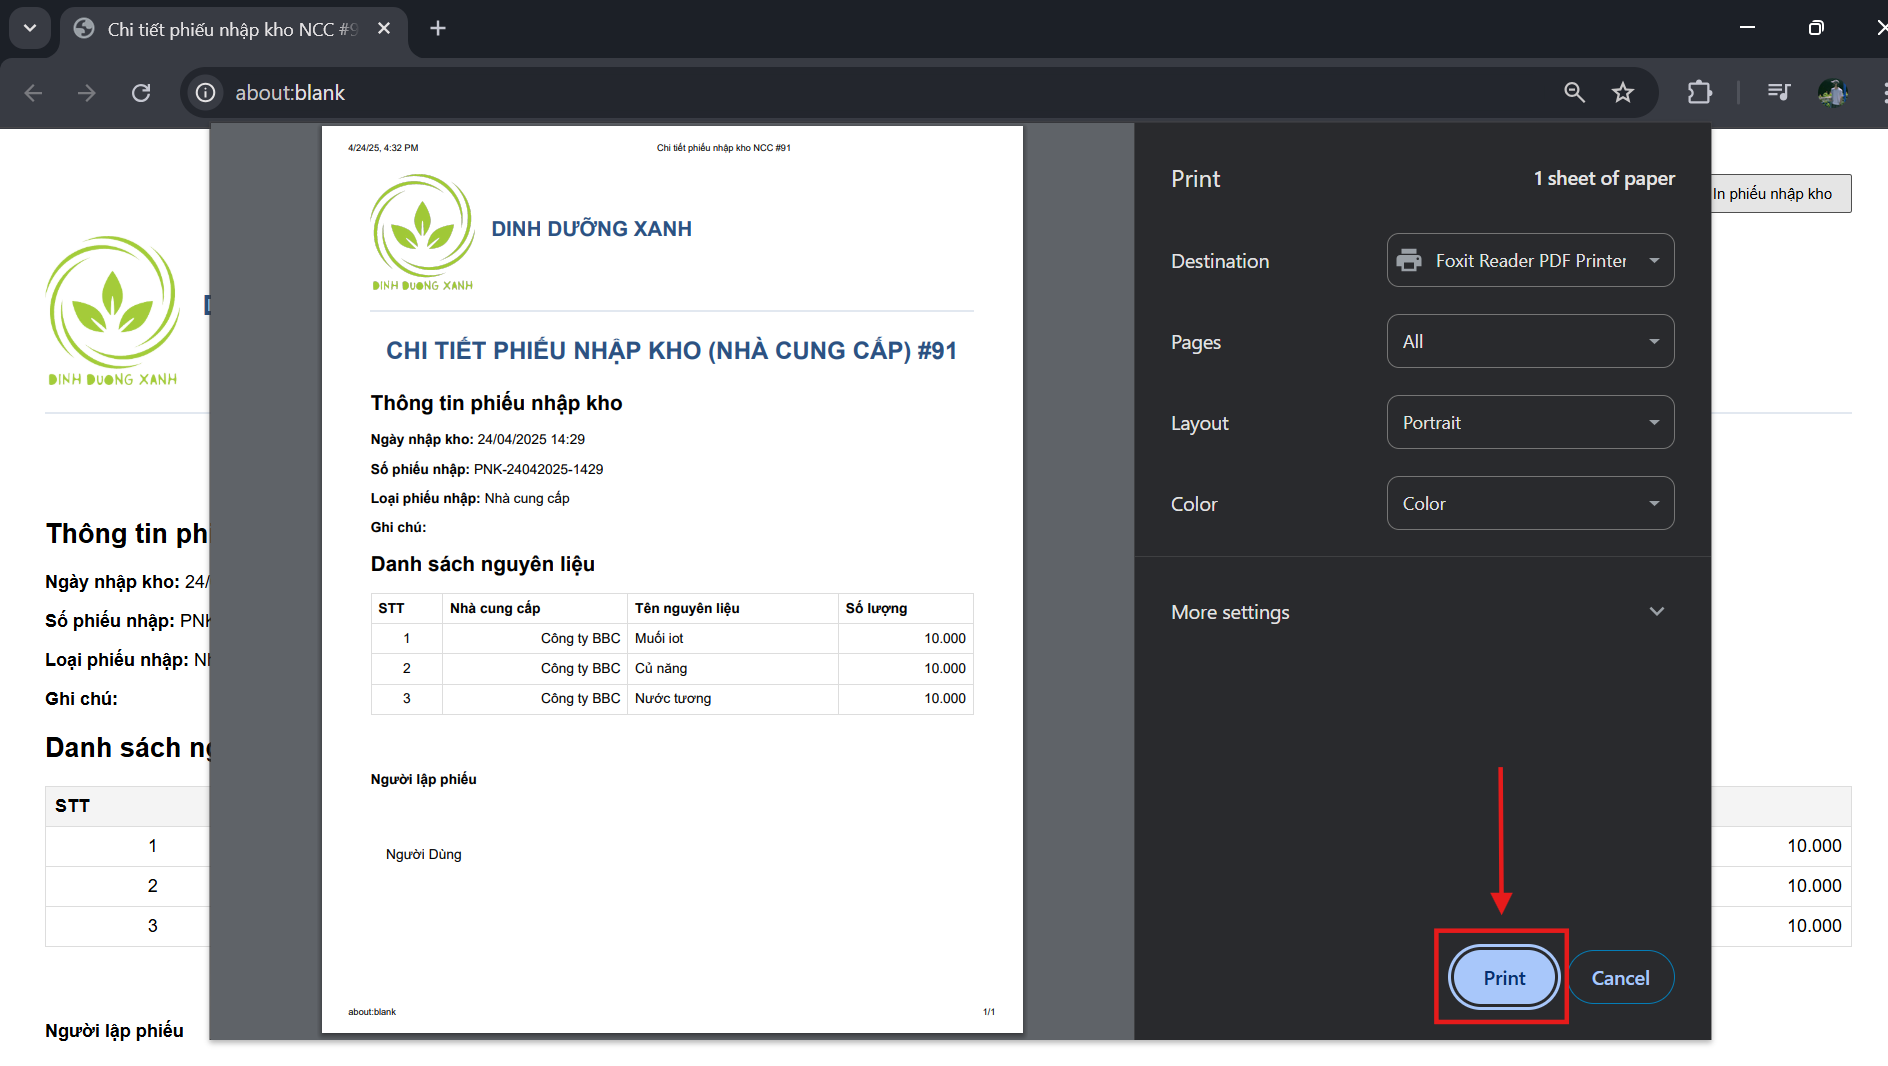Click the DINH DƯỠNG XANH heading in the preview

(x=592, y=229)
